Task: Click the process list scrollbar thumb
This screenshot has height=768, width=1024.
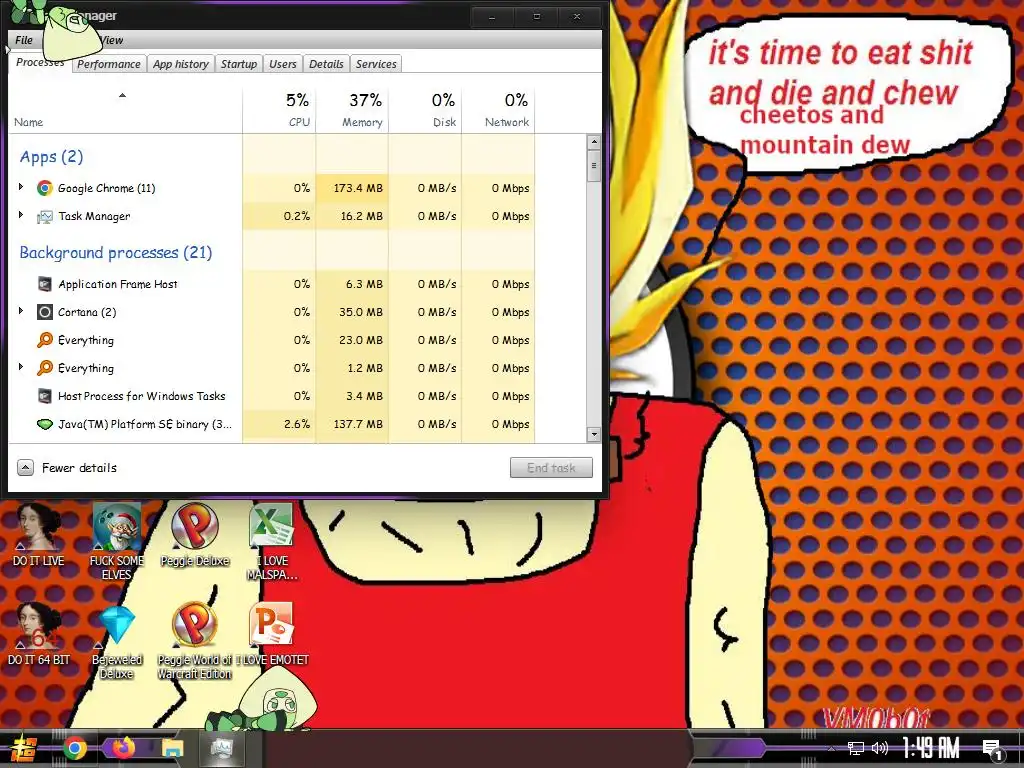Action: 594,166
